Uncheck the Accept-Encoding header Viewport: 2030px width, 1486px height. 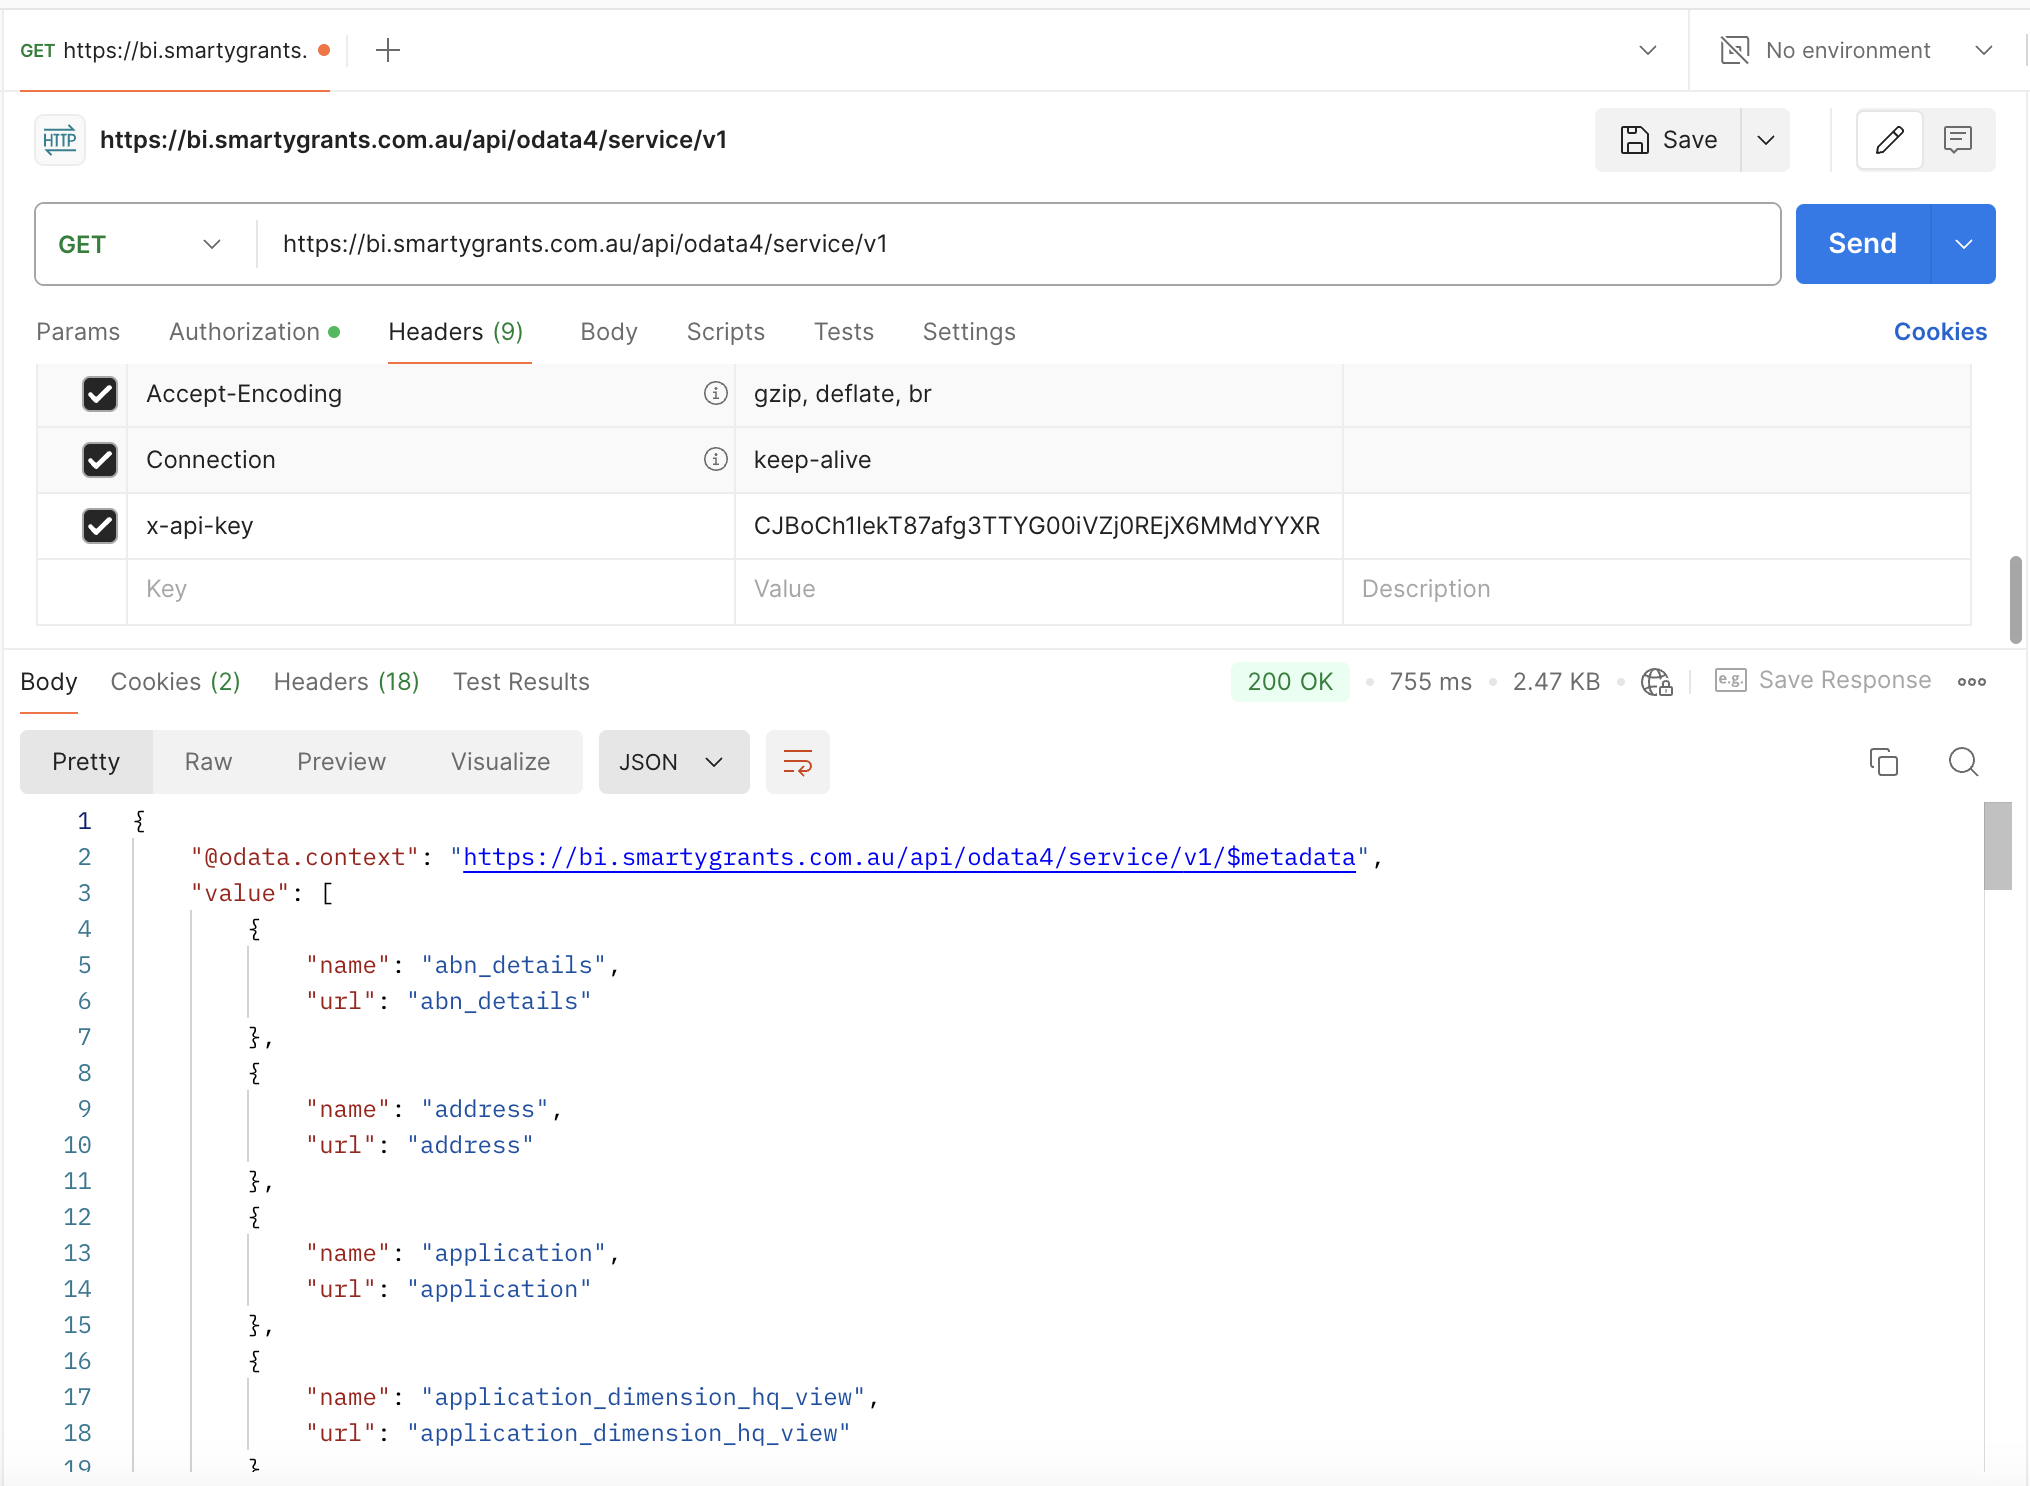(100, 394)
